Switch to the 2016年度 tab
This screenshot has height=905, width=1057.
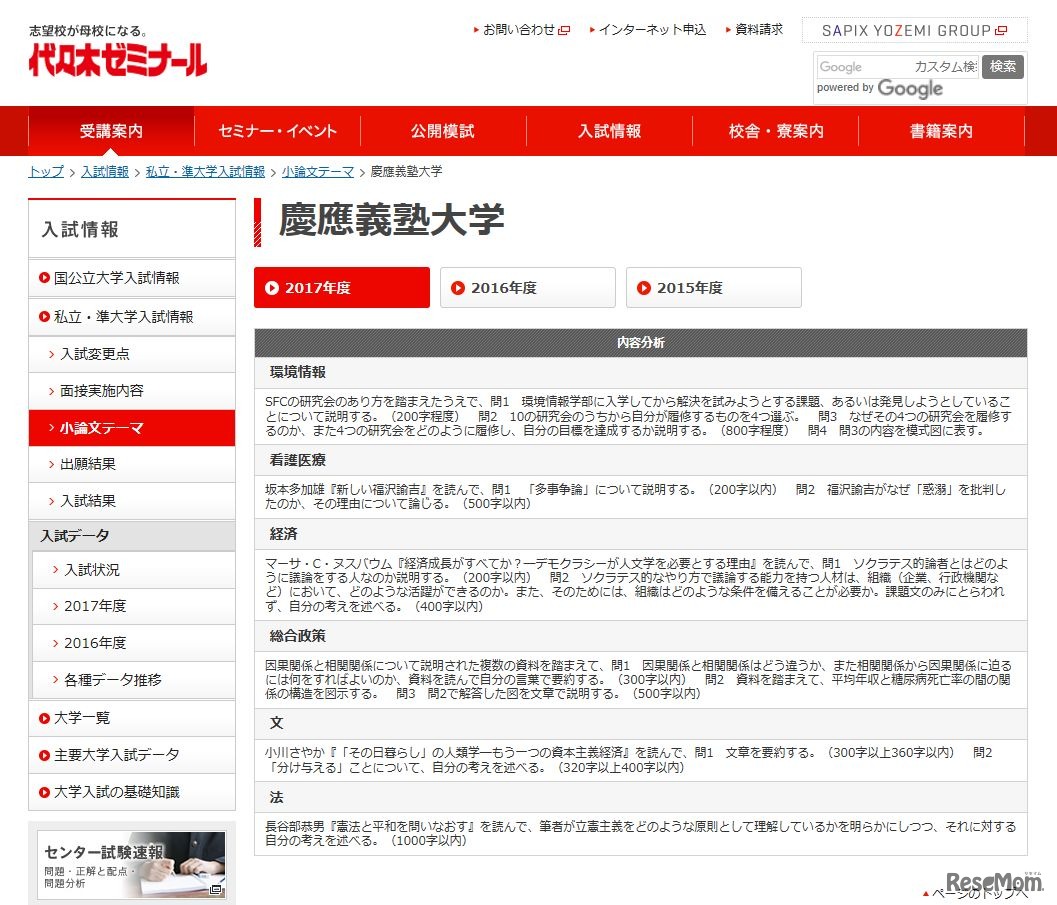click(x=527, y=288)
